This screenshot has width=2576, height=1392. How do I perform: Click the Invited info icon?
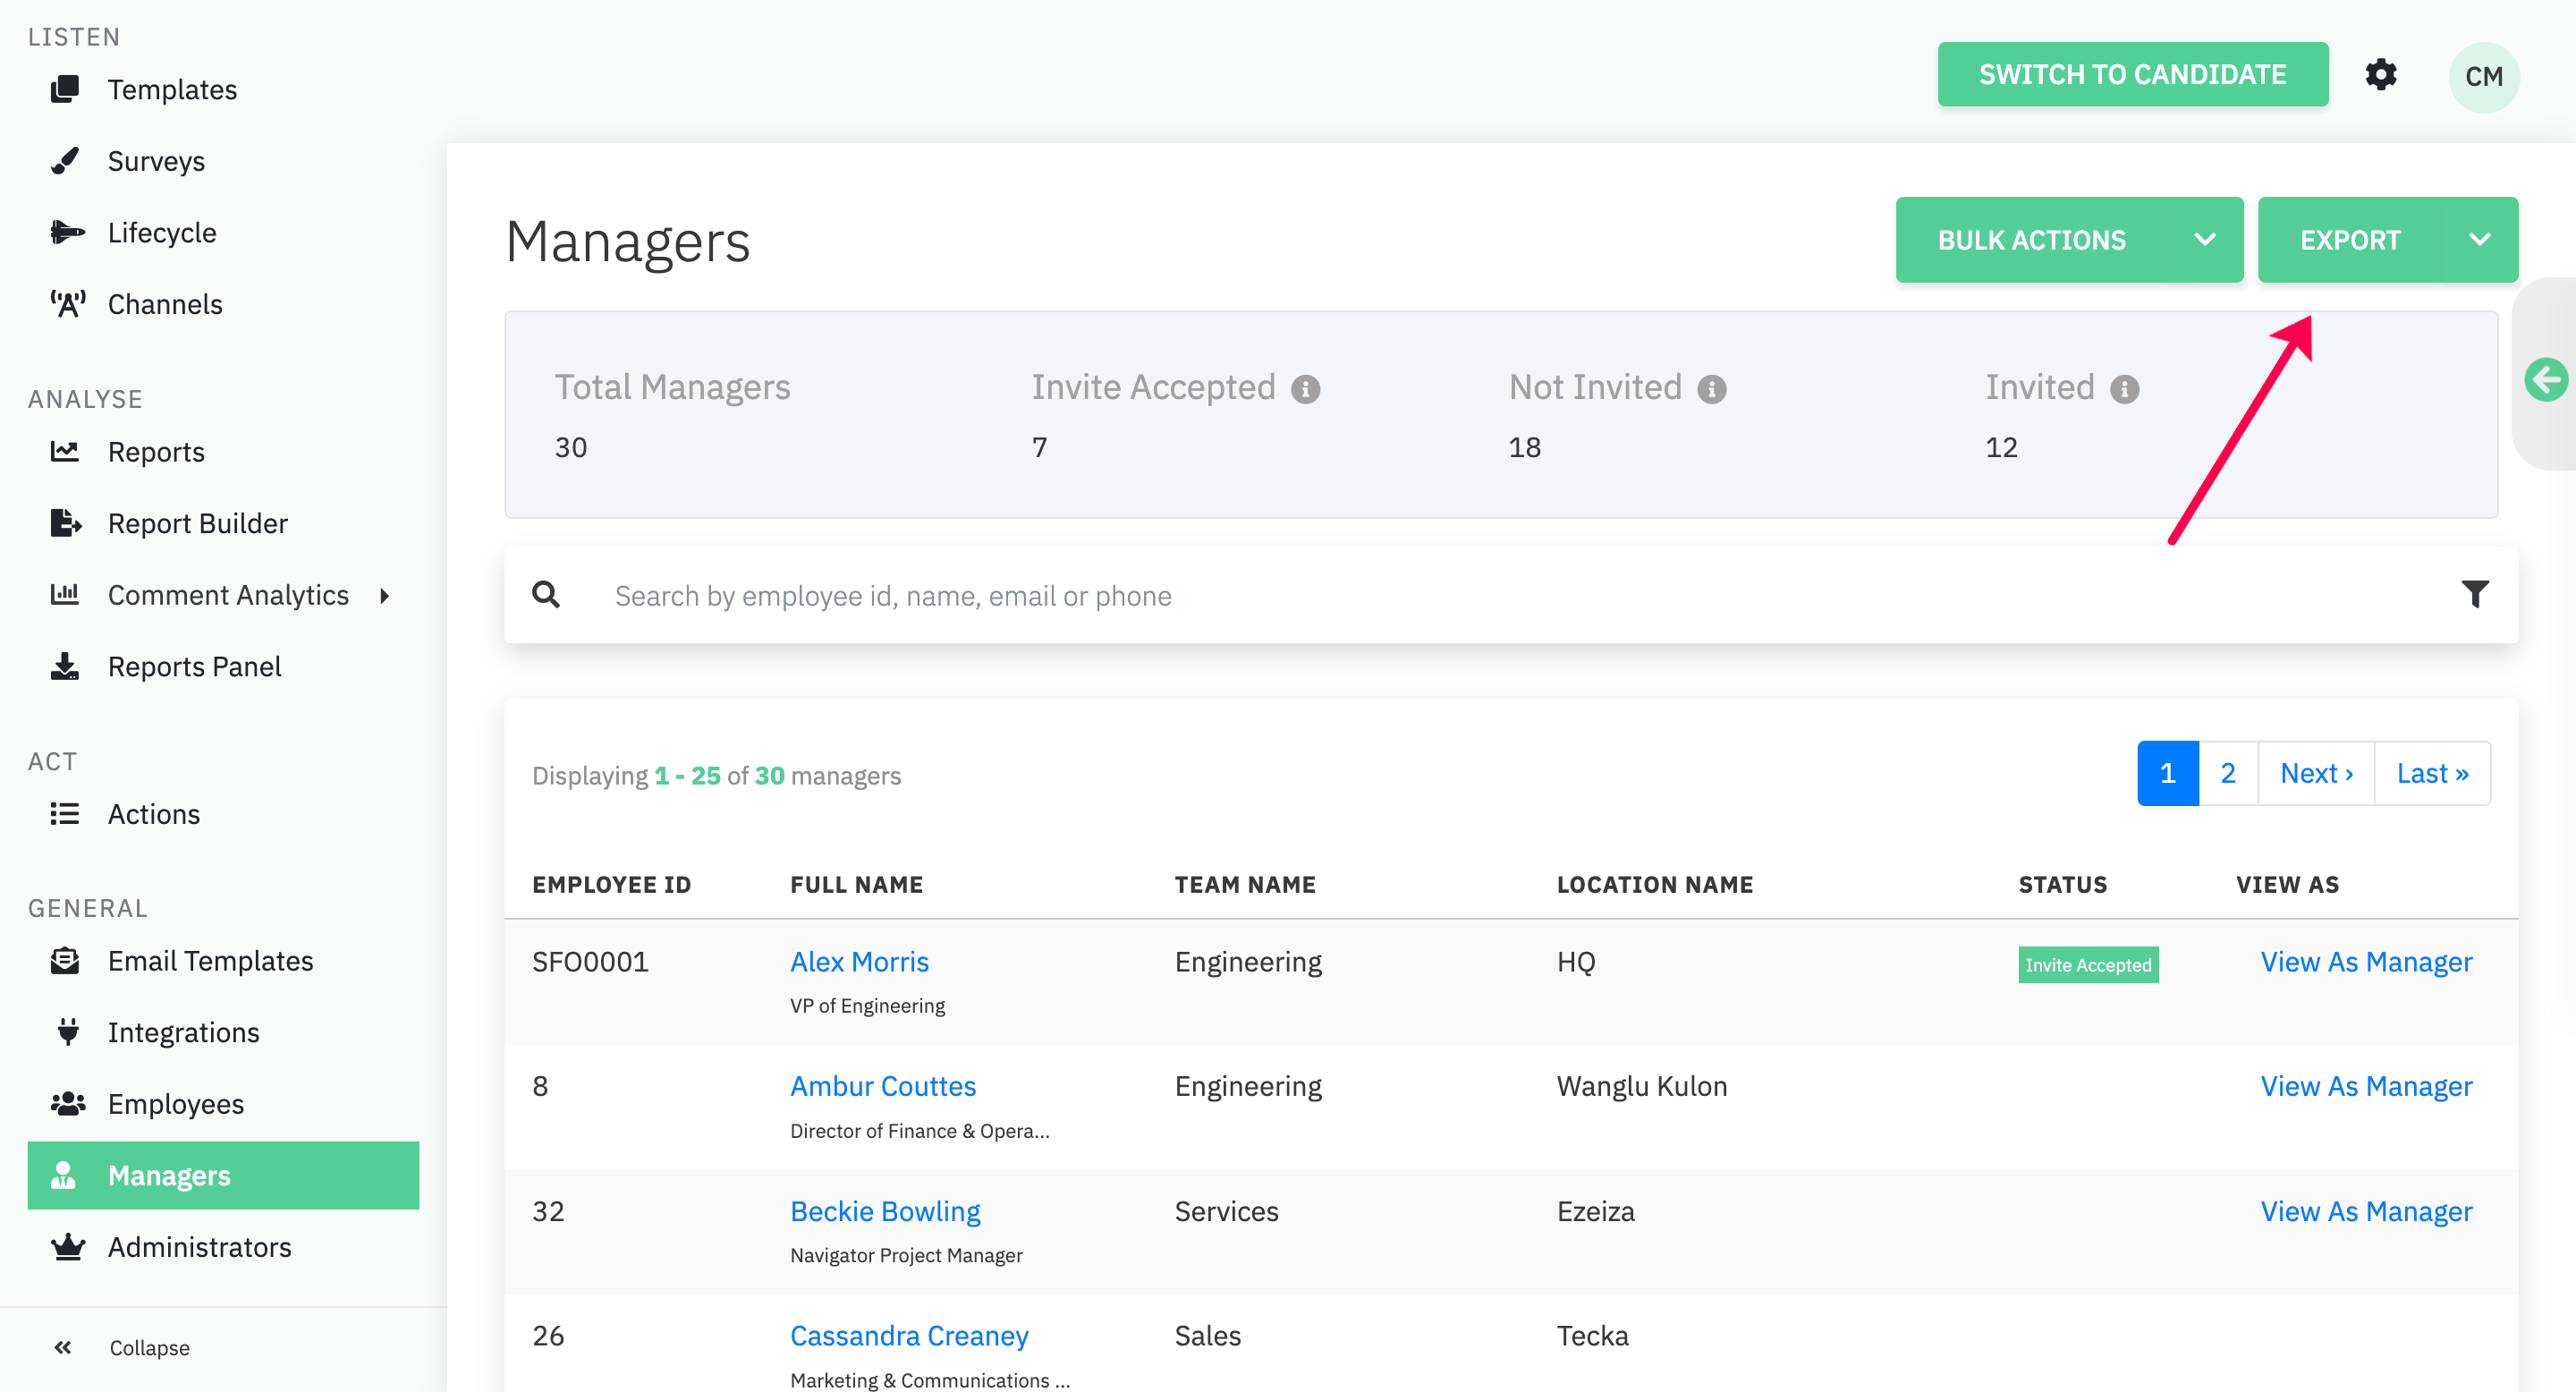[2124, 389]
